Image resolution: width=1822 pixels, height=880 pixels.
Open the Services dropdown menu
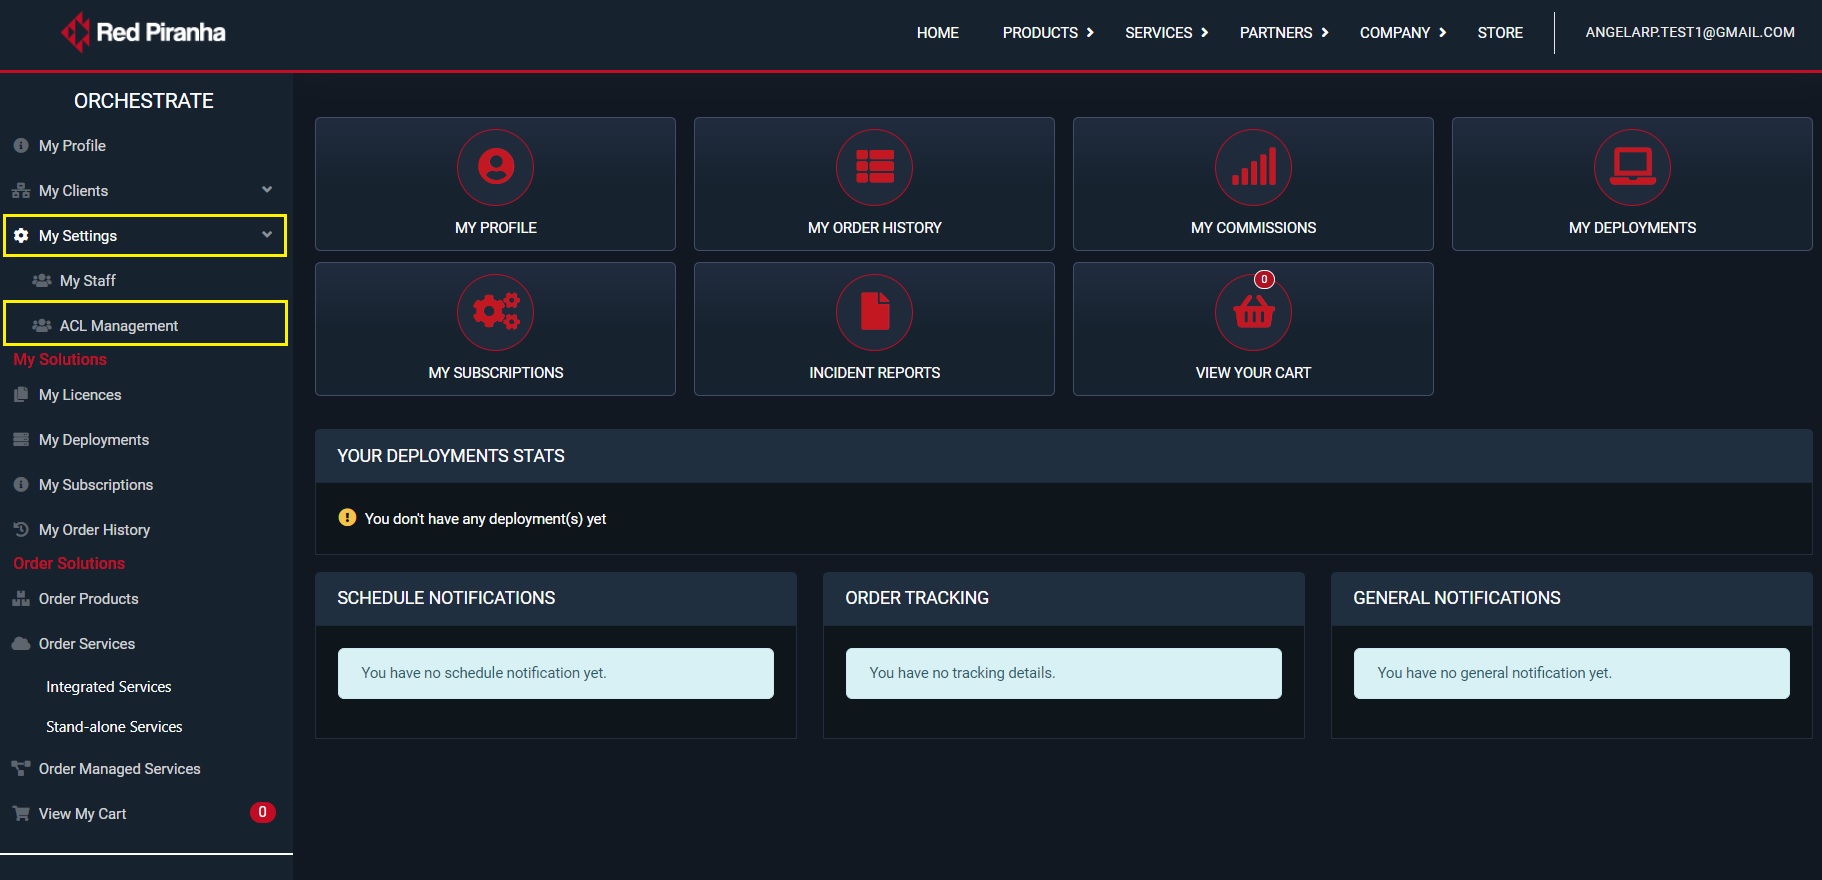[x=1167, y=33]
